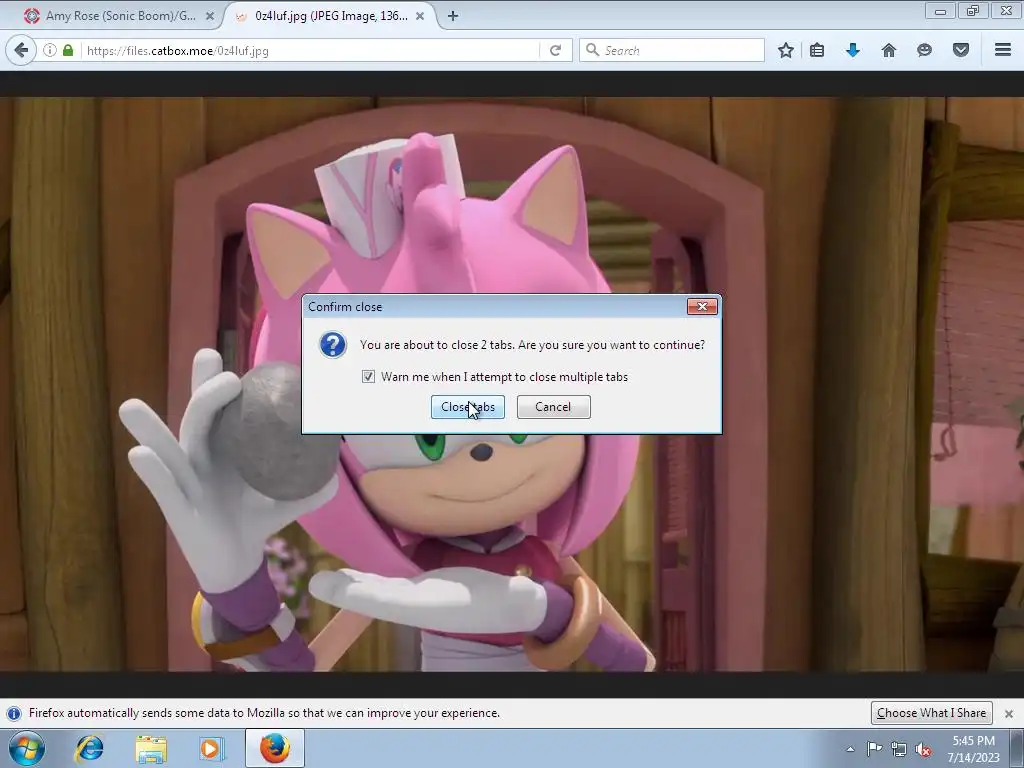Viewport: 1024px width, 768px height.
Task: Click the URL address bar field
Action: 312,50
